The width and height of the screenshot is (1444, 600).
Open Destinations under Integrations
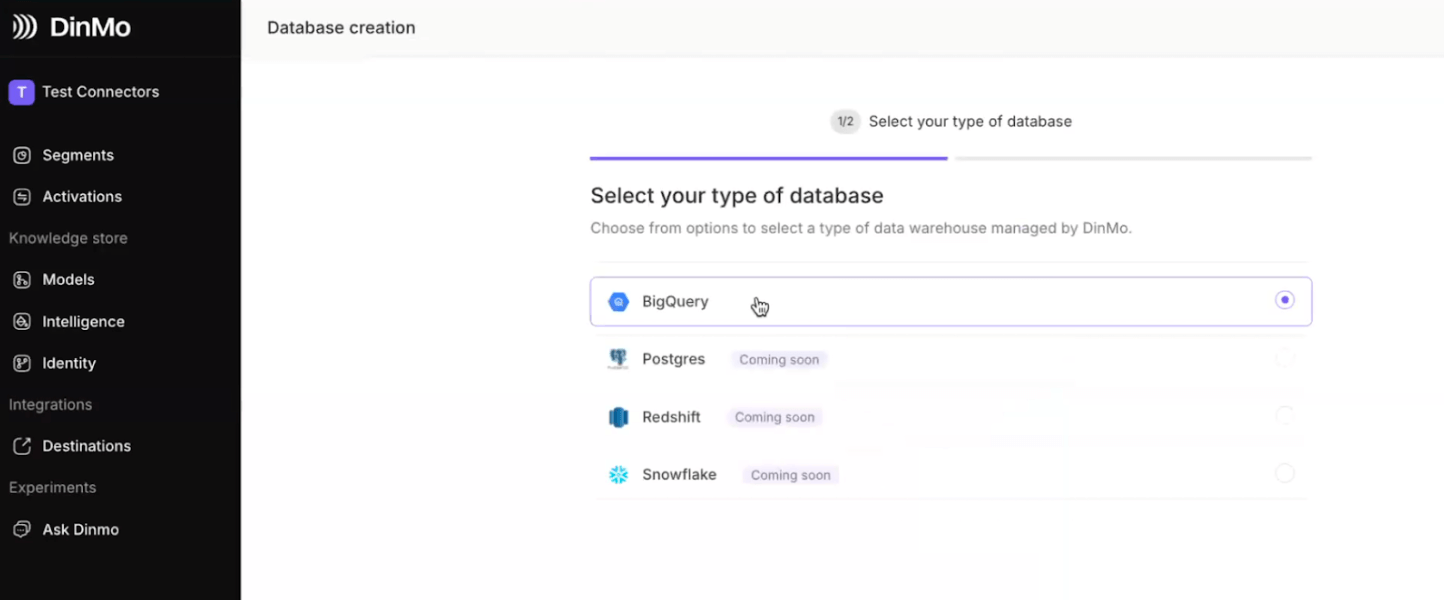[86, 446]
